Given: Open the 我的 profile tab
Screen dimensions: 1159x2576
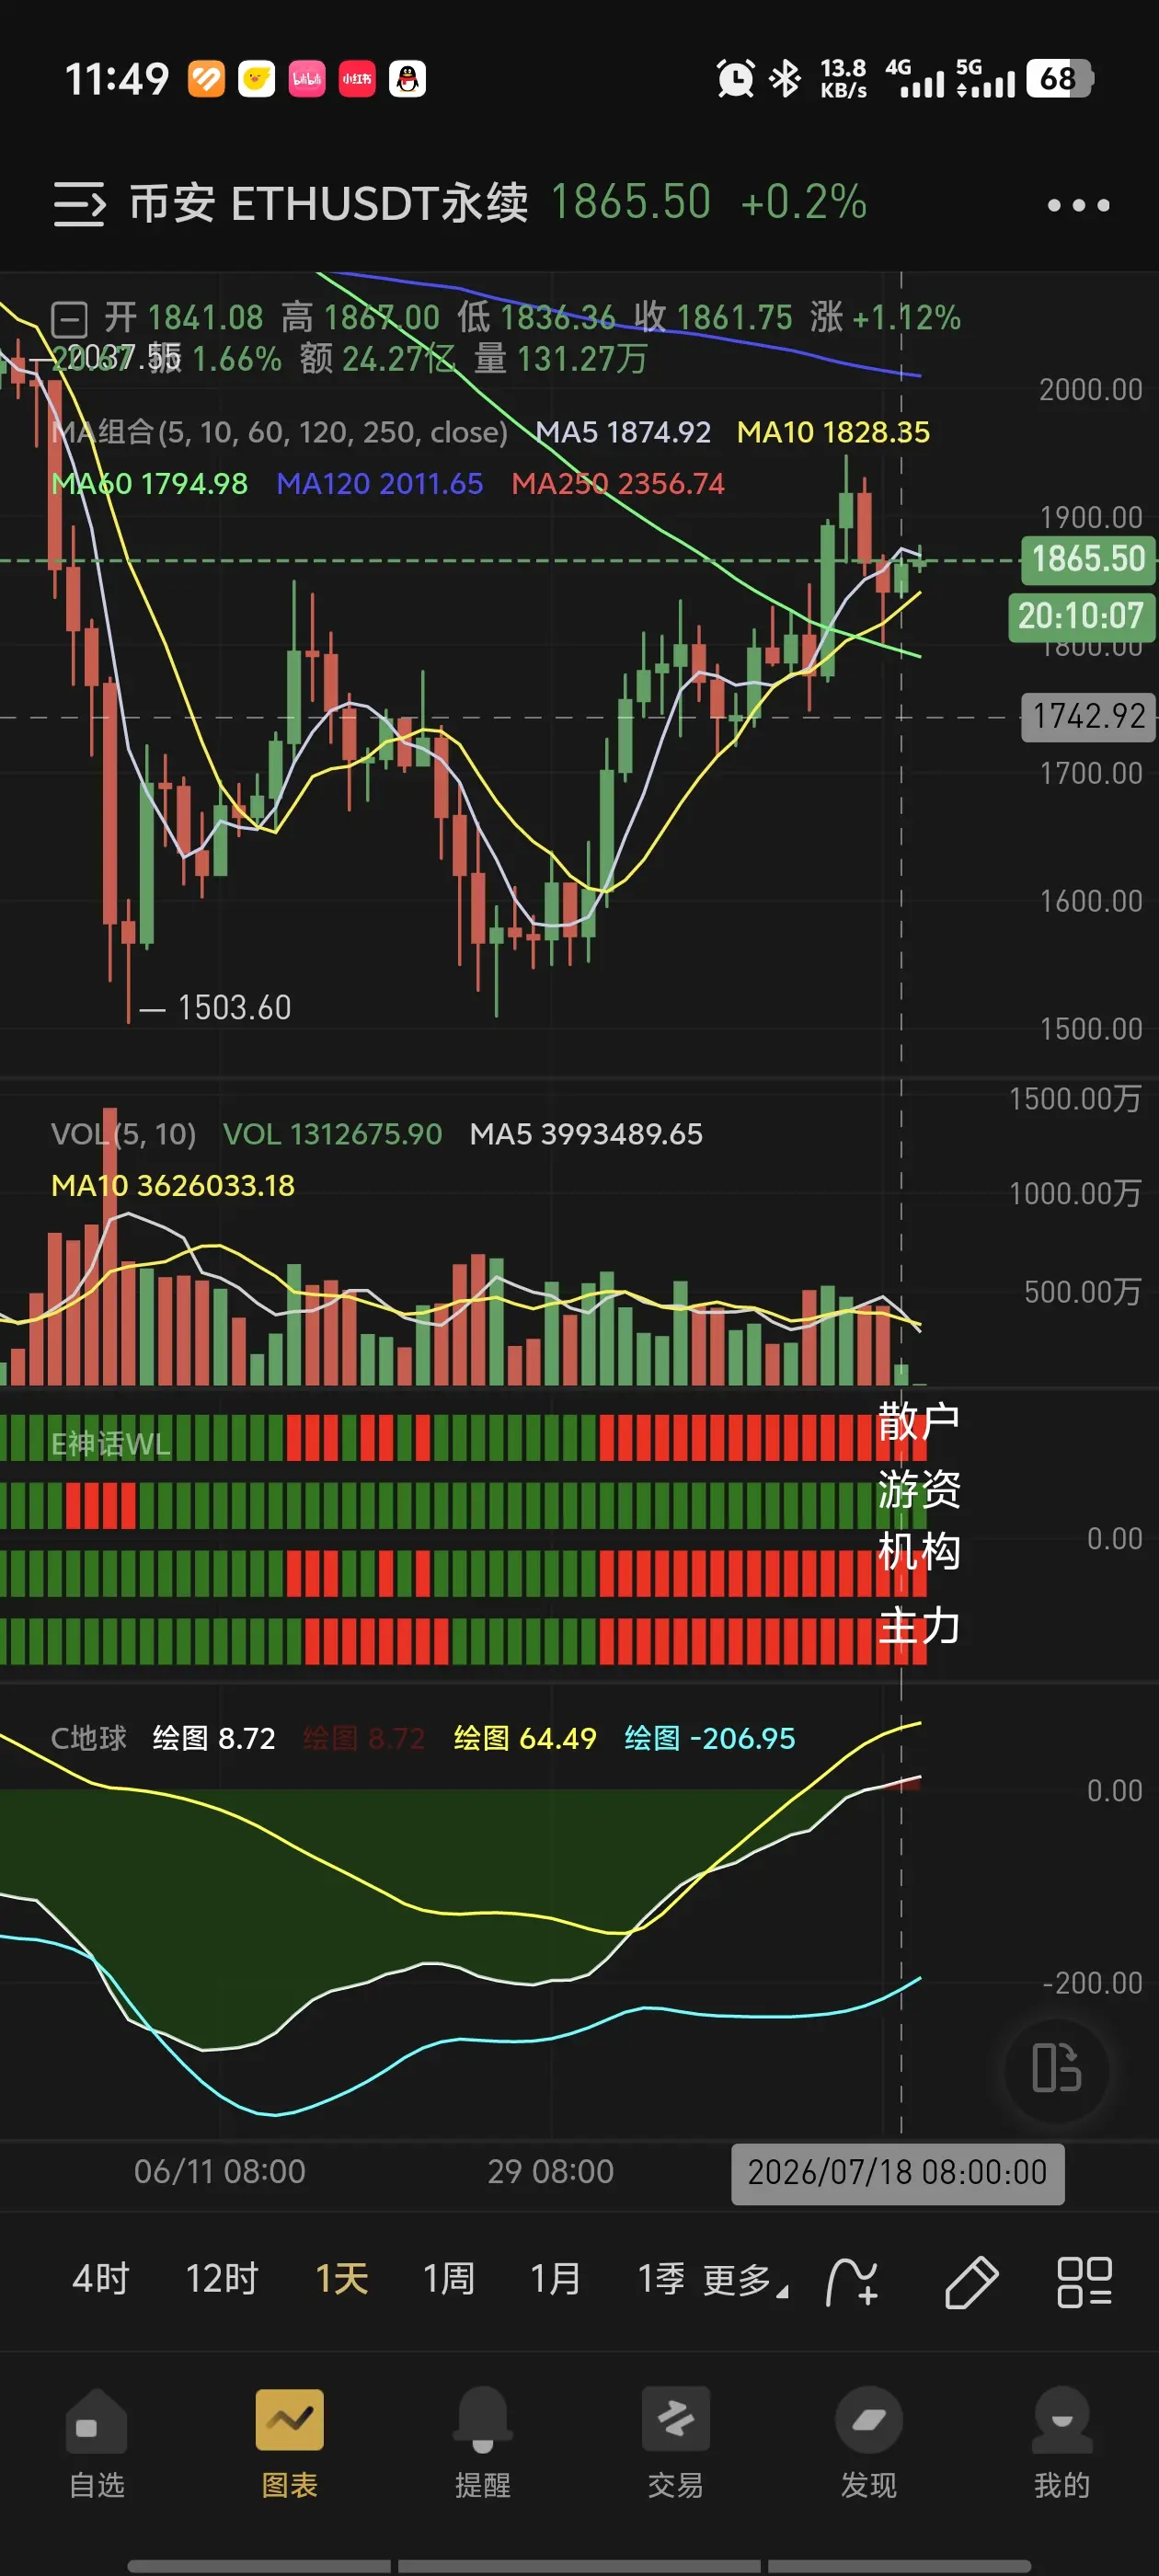Looking at the screenshot, I should (1062, 2445).
